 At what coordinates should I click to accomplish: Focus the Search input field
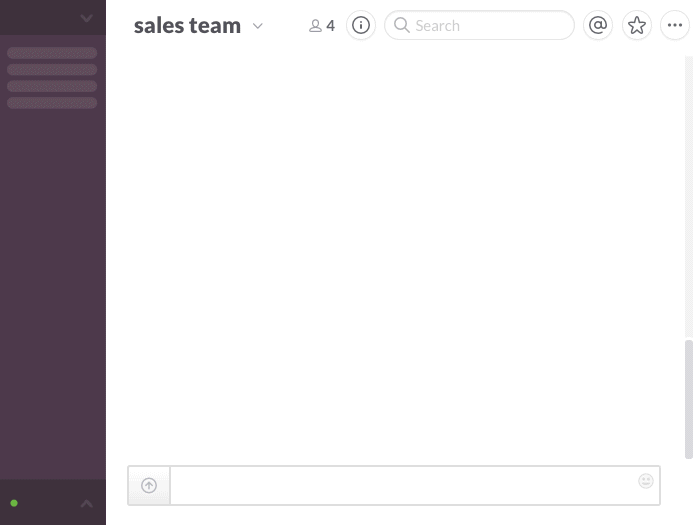coord(490,26)
